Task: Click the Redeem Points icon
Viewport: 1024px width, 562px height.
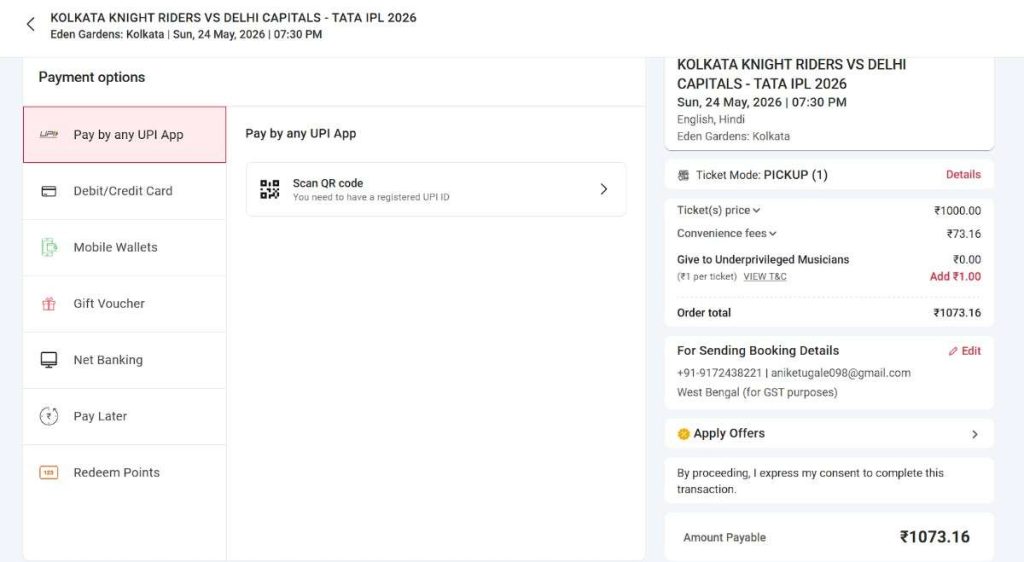Action: point(49,473)
